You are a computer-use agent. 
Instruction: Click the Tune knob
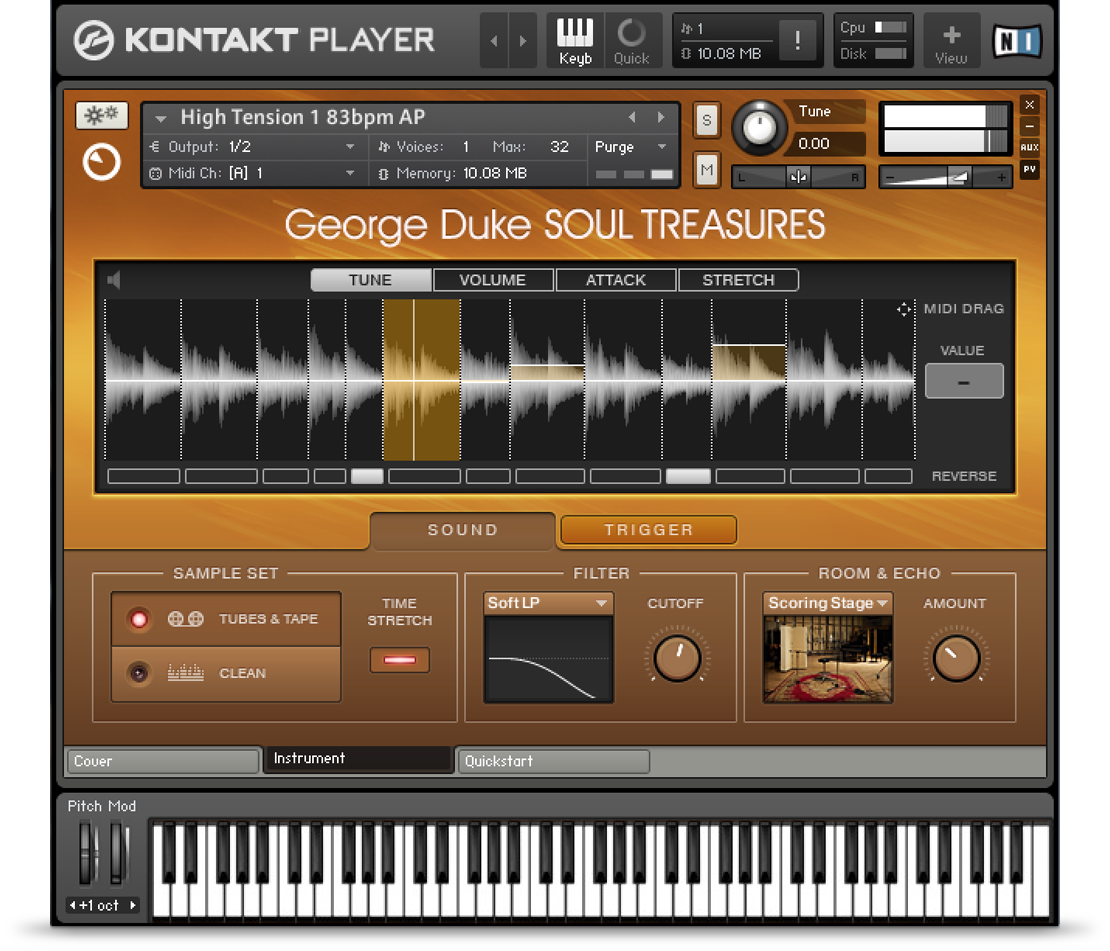(x=759, y=128)
